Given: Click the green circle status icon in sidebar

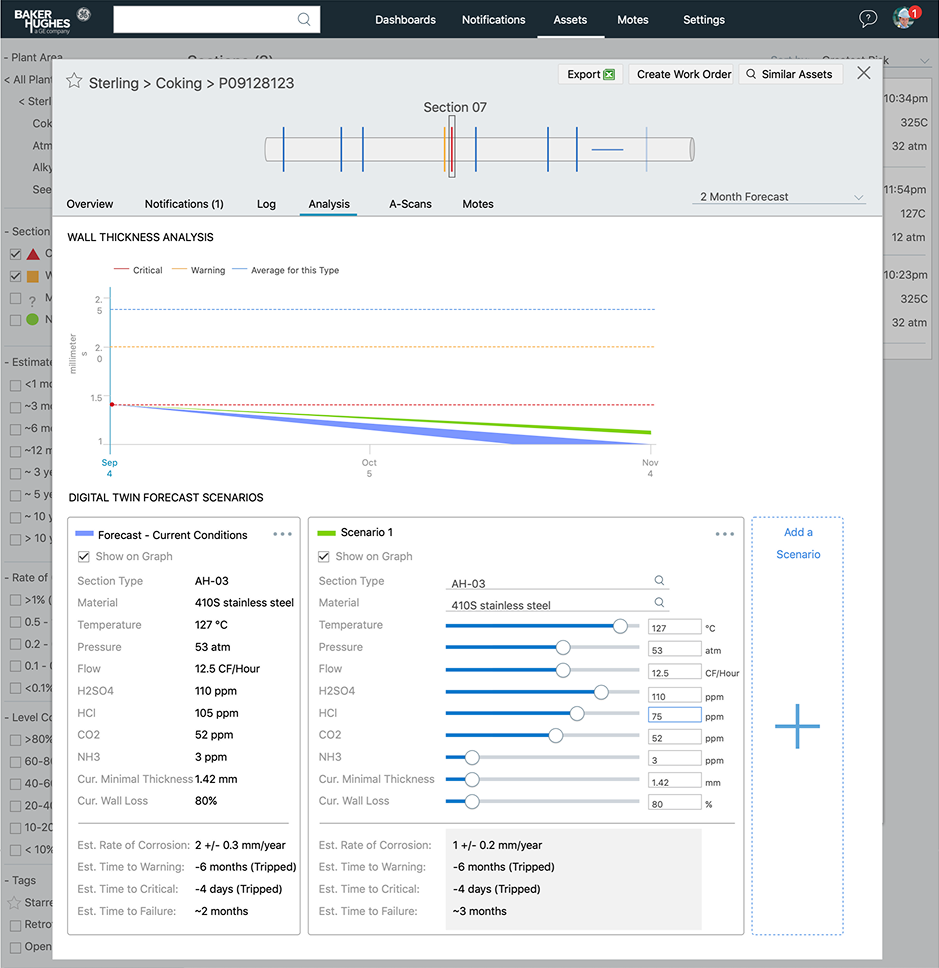Looking at the screenshot, I should [33, 319].
